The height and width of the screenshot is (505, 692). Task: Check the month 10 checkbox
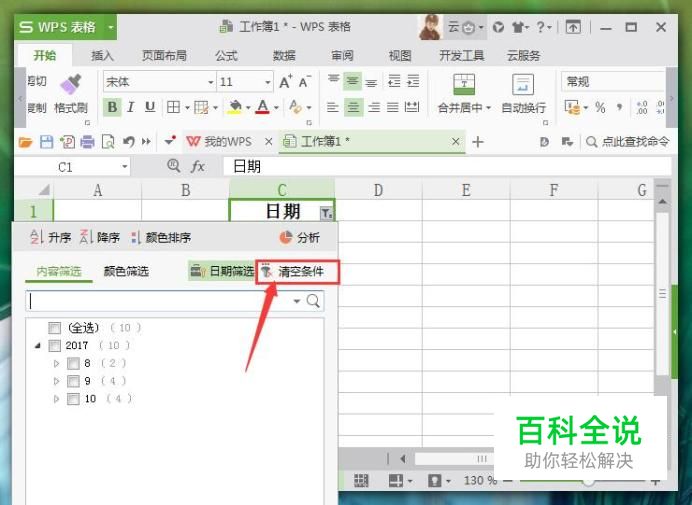[x=73, y=399]
